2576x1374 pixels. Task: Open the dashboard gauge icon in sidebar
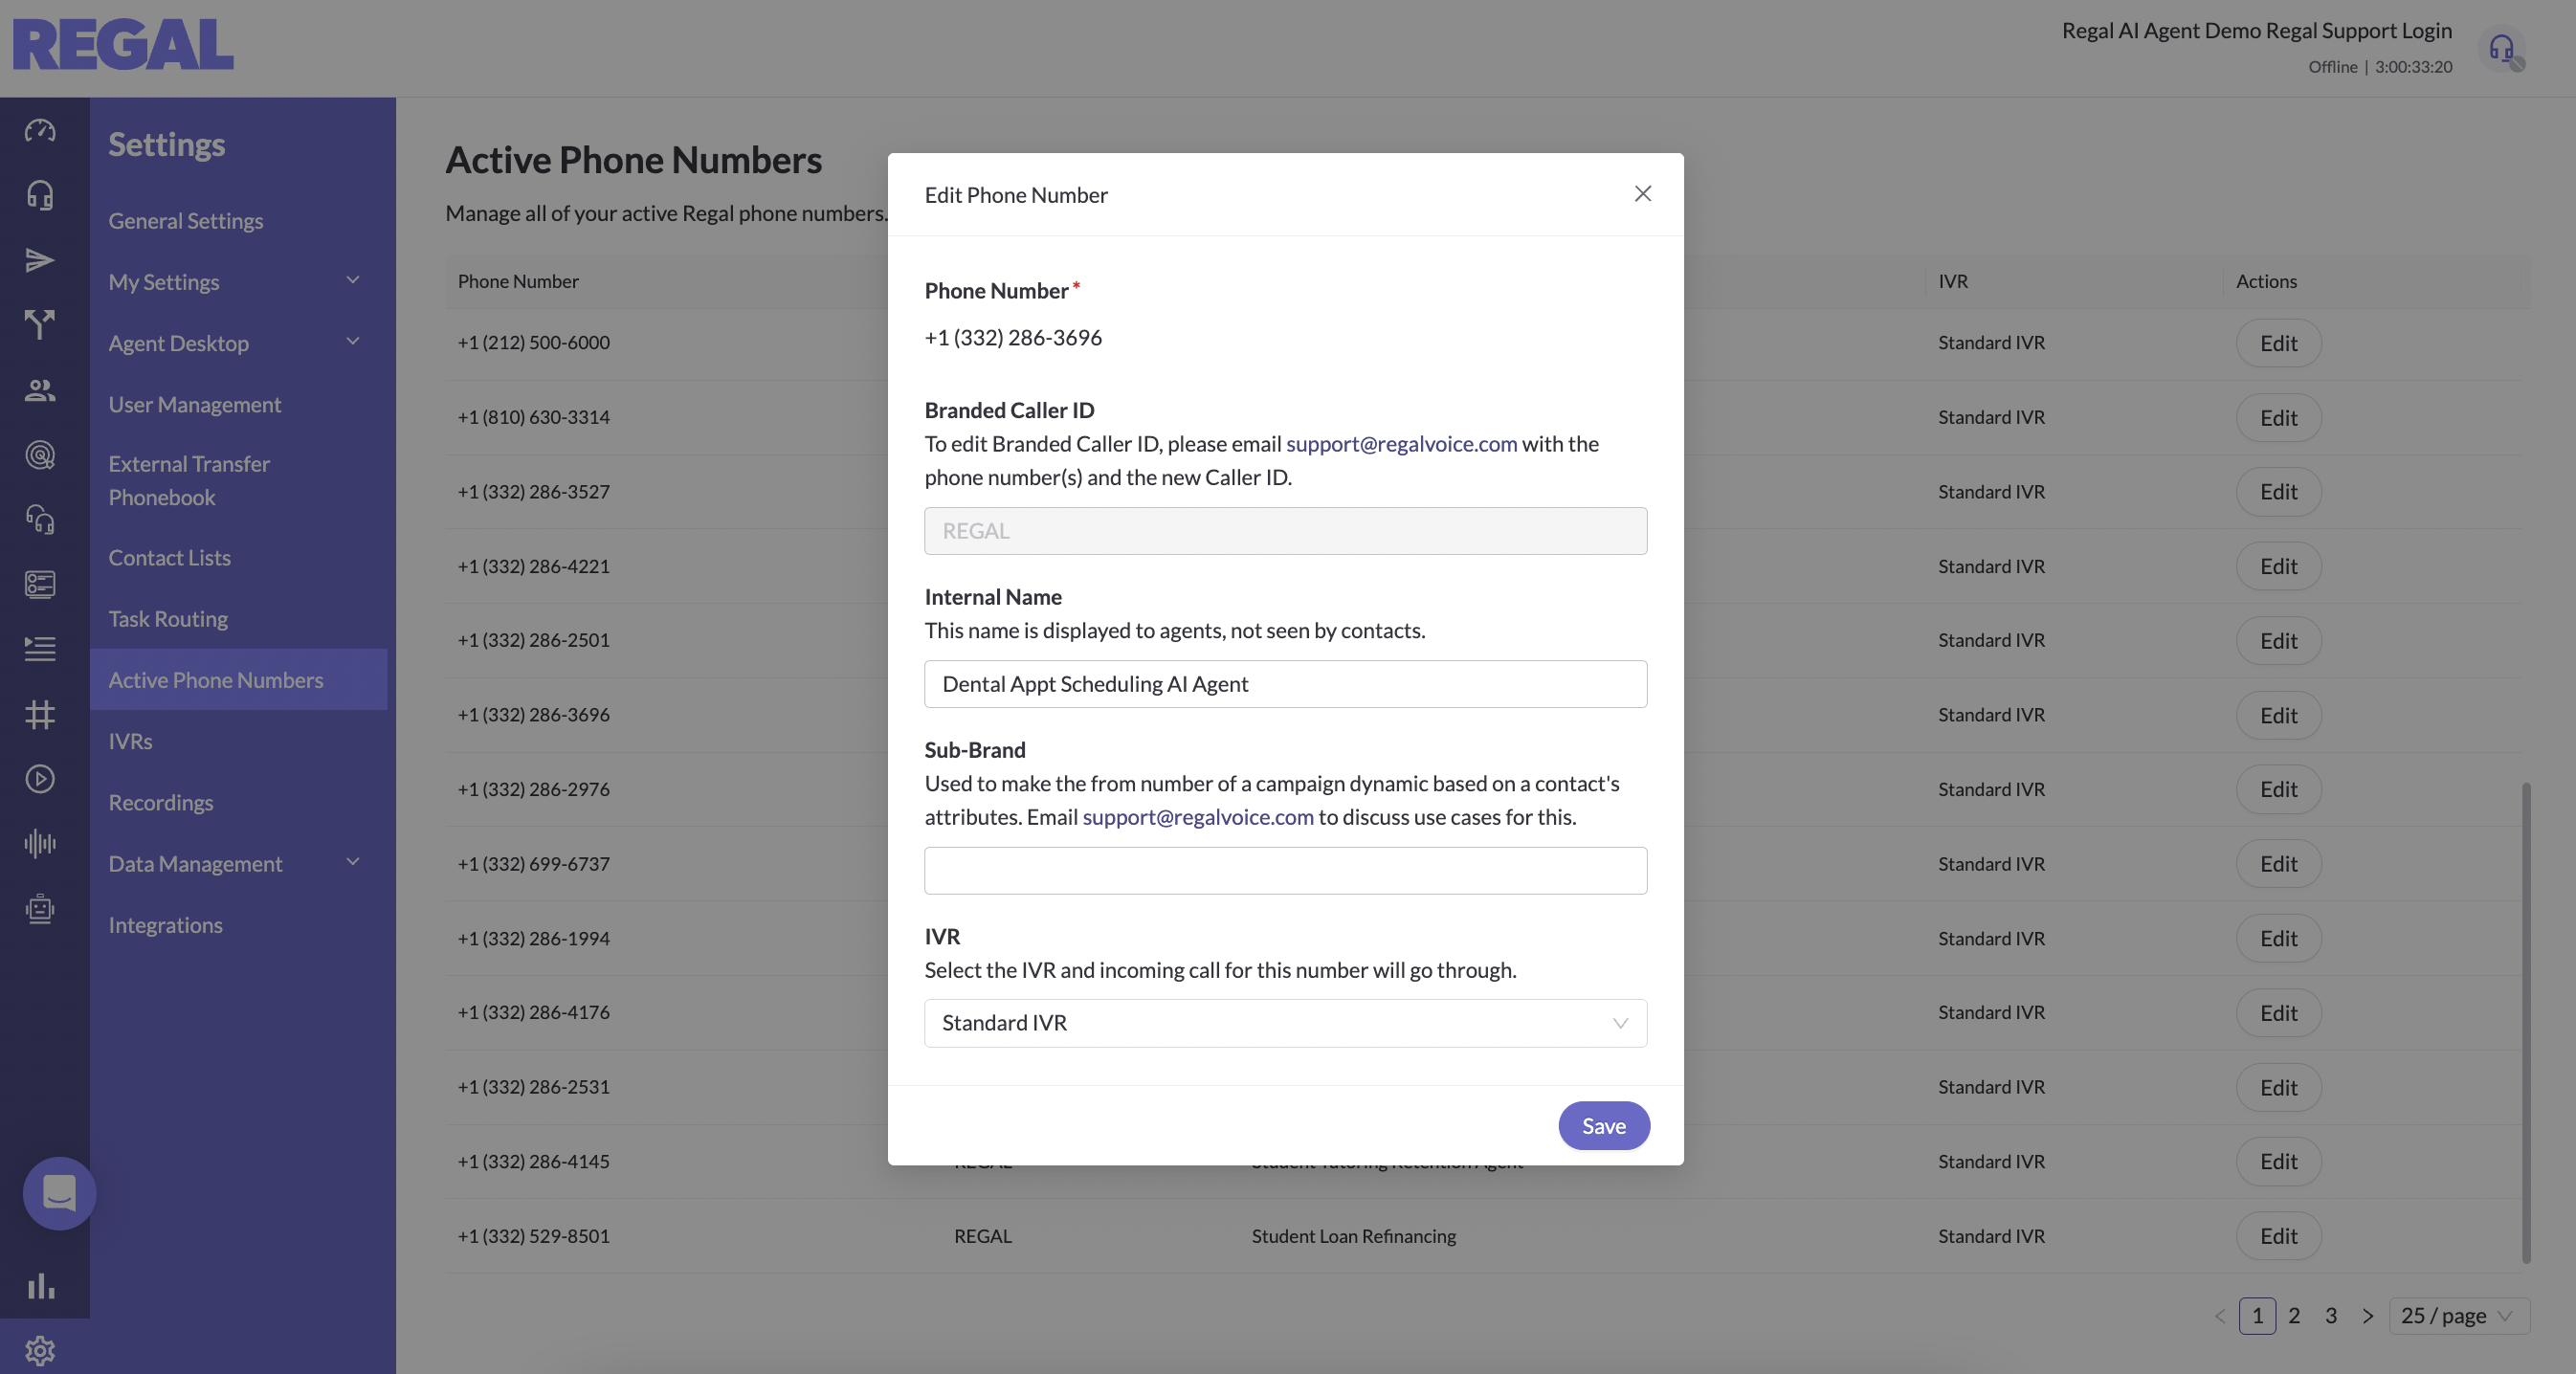(40, 130)
